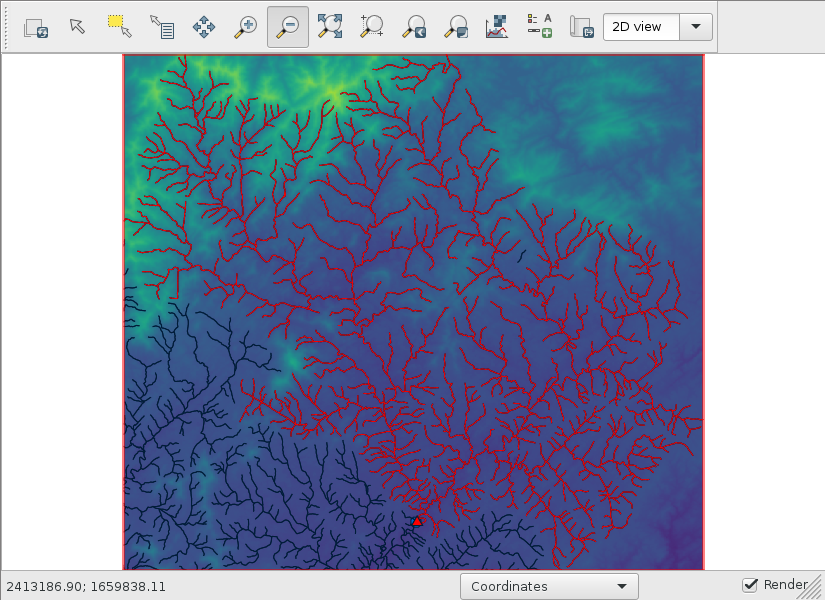Viewport: 825px width, 600px height.
Task: Add map elements such as legend
Action: point(540,28)
